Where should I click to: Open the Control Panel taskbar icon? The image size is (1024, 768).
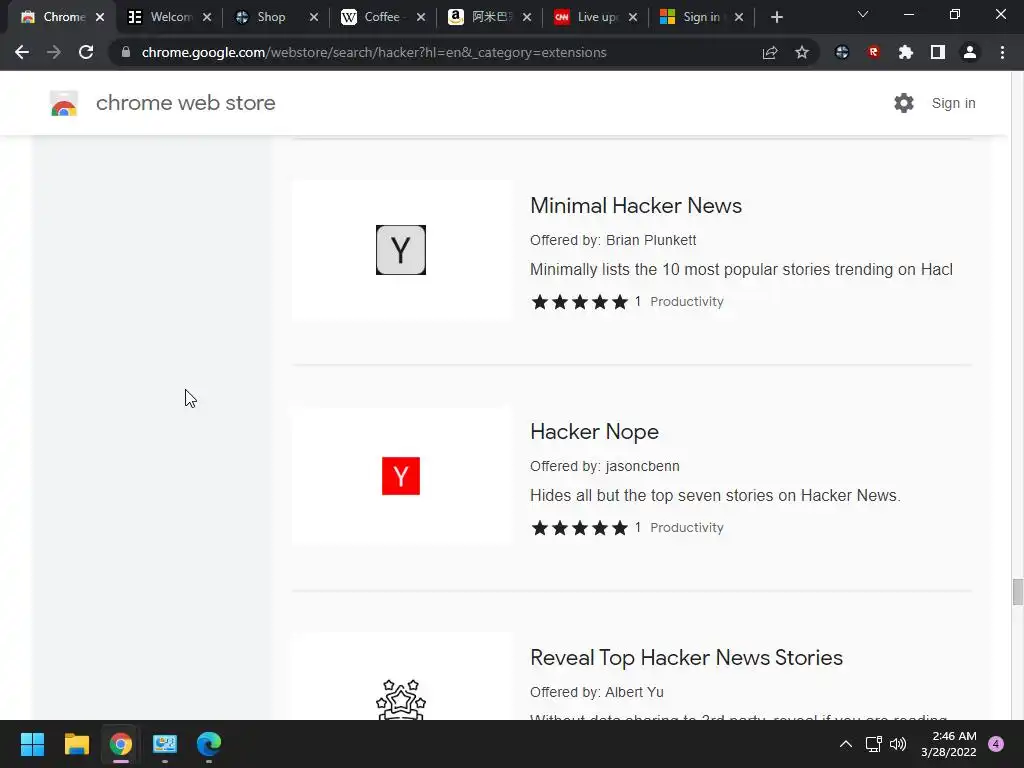pos(165,744)
